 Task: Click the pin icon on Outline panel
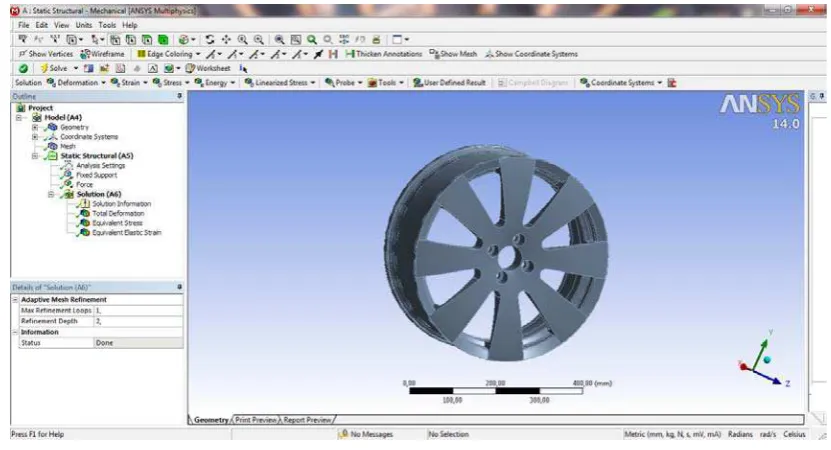coord(180,96)
